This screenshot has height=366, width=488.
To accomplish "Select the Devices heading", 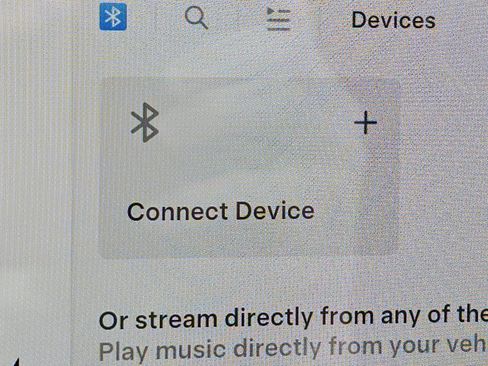I will [x=393, y=20].
